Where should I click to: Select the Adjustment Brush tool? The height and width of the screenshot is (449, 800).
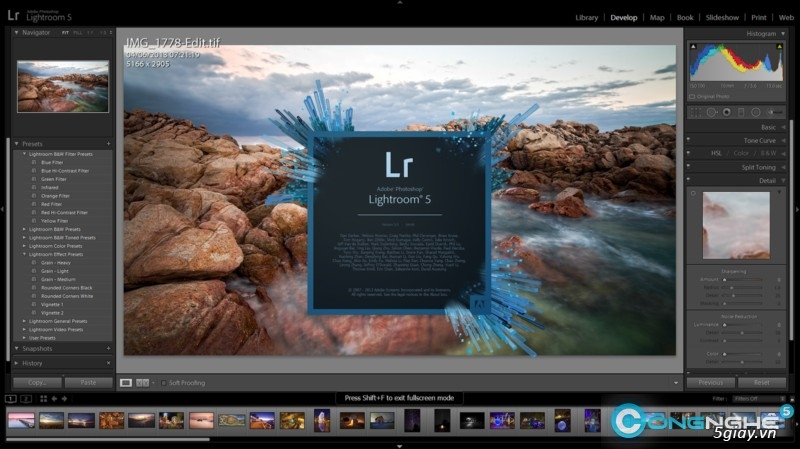tap(775, 112)
